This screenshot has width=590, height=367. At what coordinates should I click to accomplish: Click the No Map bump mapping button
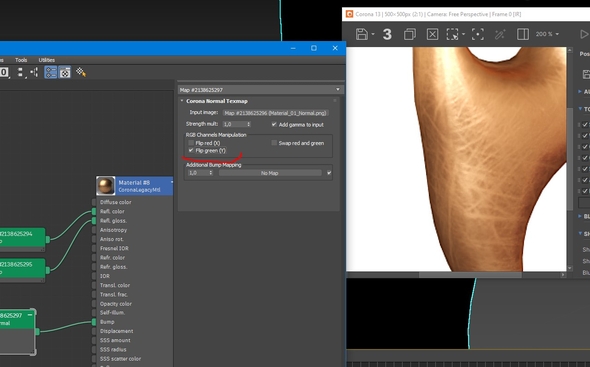pyautogui.click(x=270, y=173)
